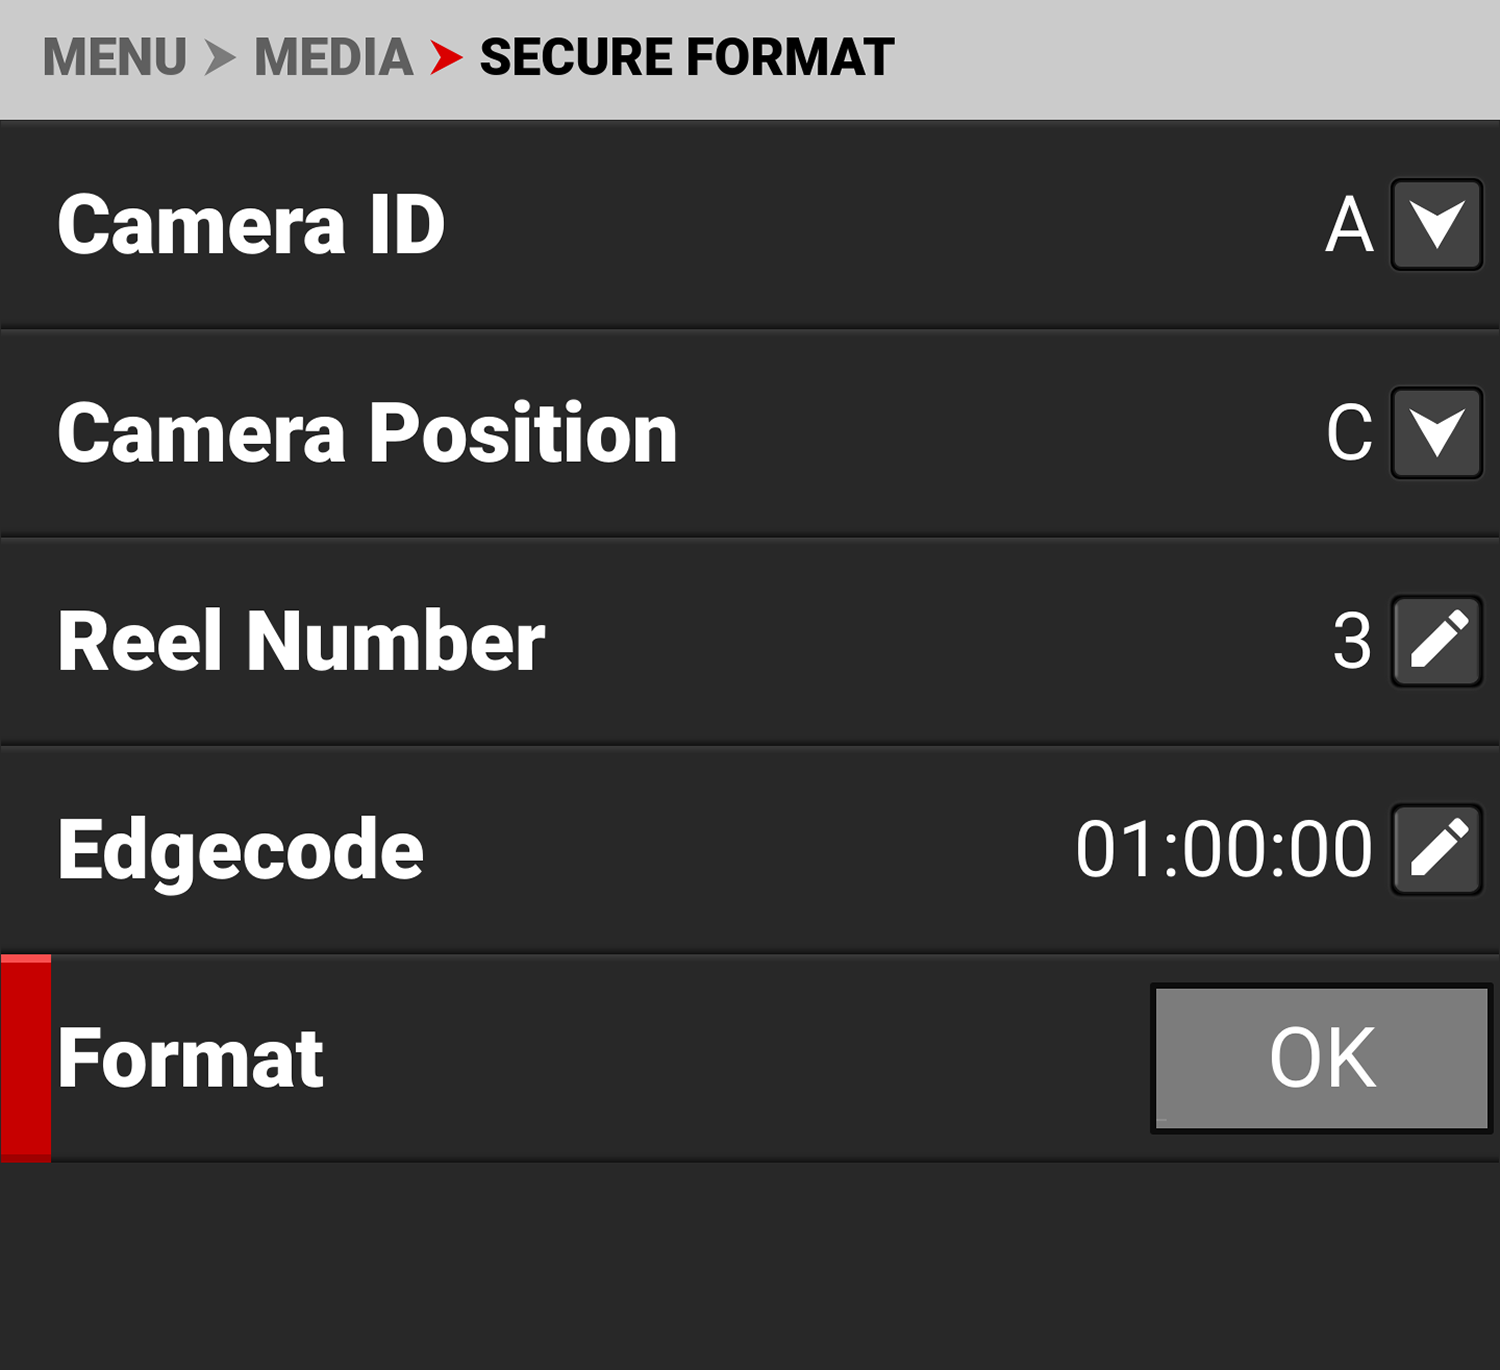Select the Edgecode row label
Viewport: 1500px width, 1370px height.
click(241, 849)
